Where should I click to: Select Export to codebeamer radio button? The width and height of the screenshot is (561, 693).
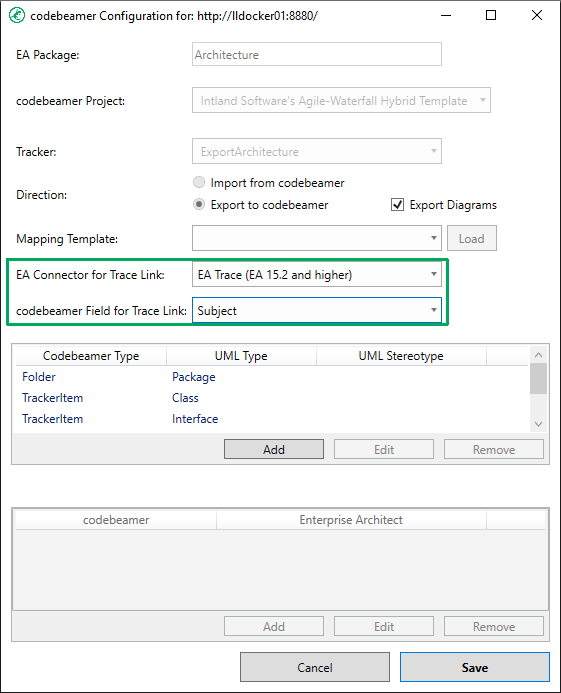point(199,204)
